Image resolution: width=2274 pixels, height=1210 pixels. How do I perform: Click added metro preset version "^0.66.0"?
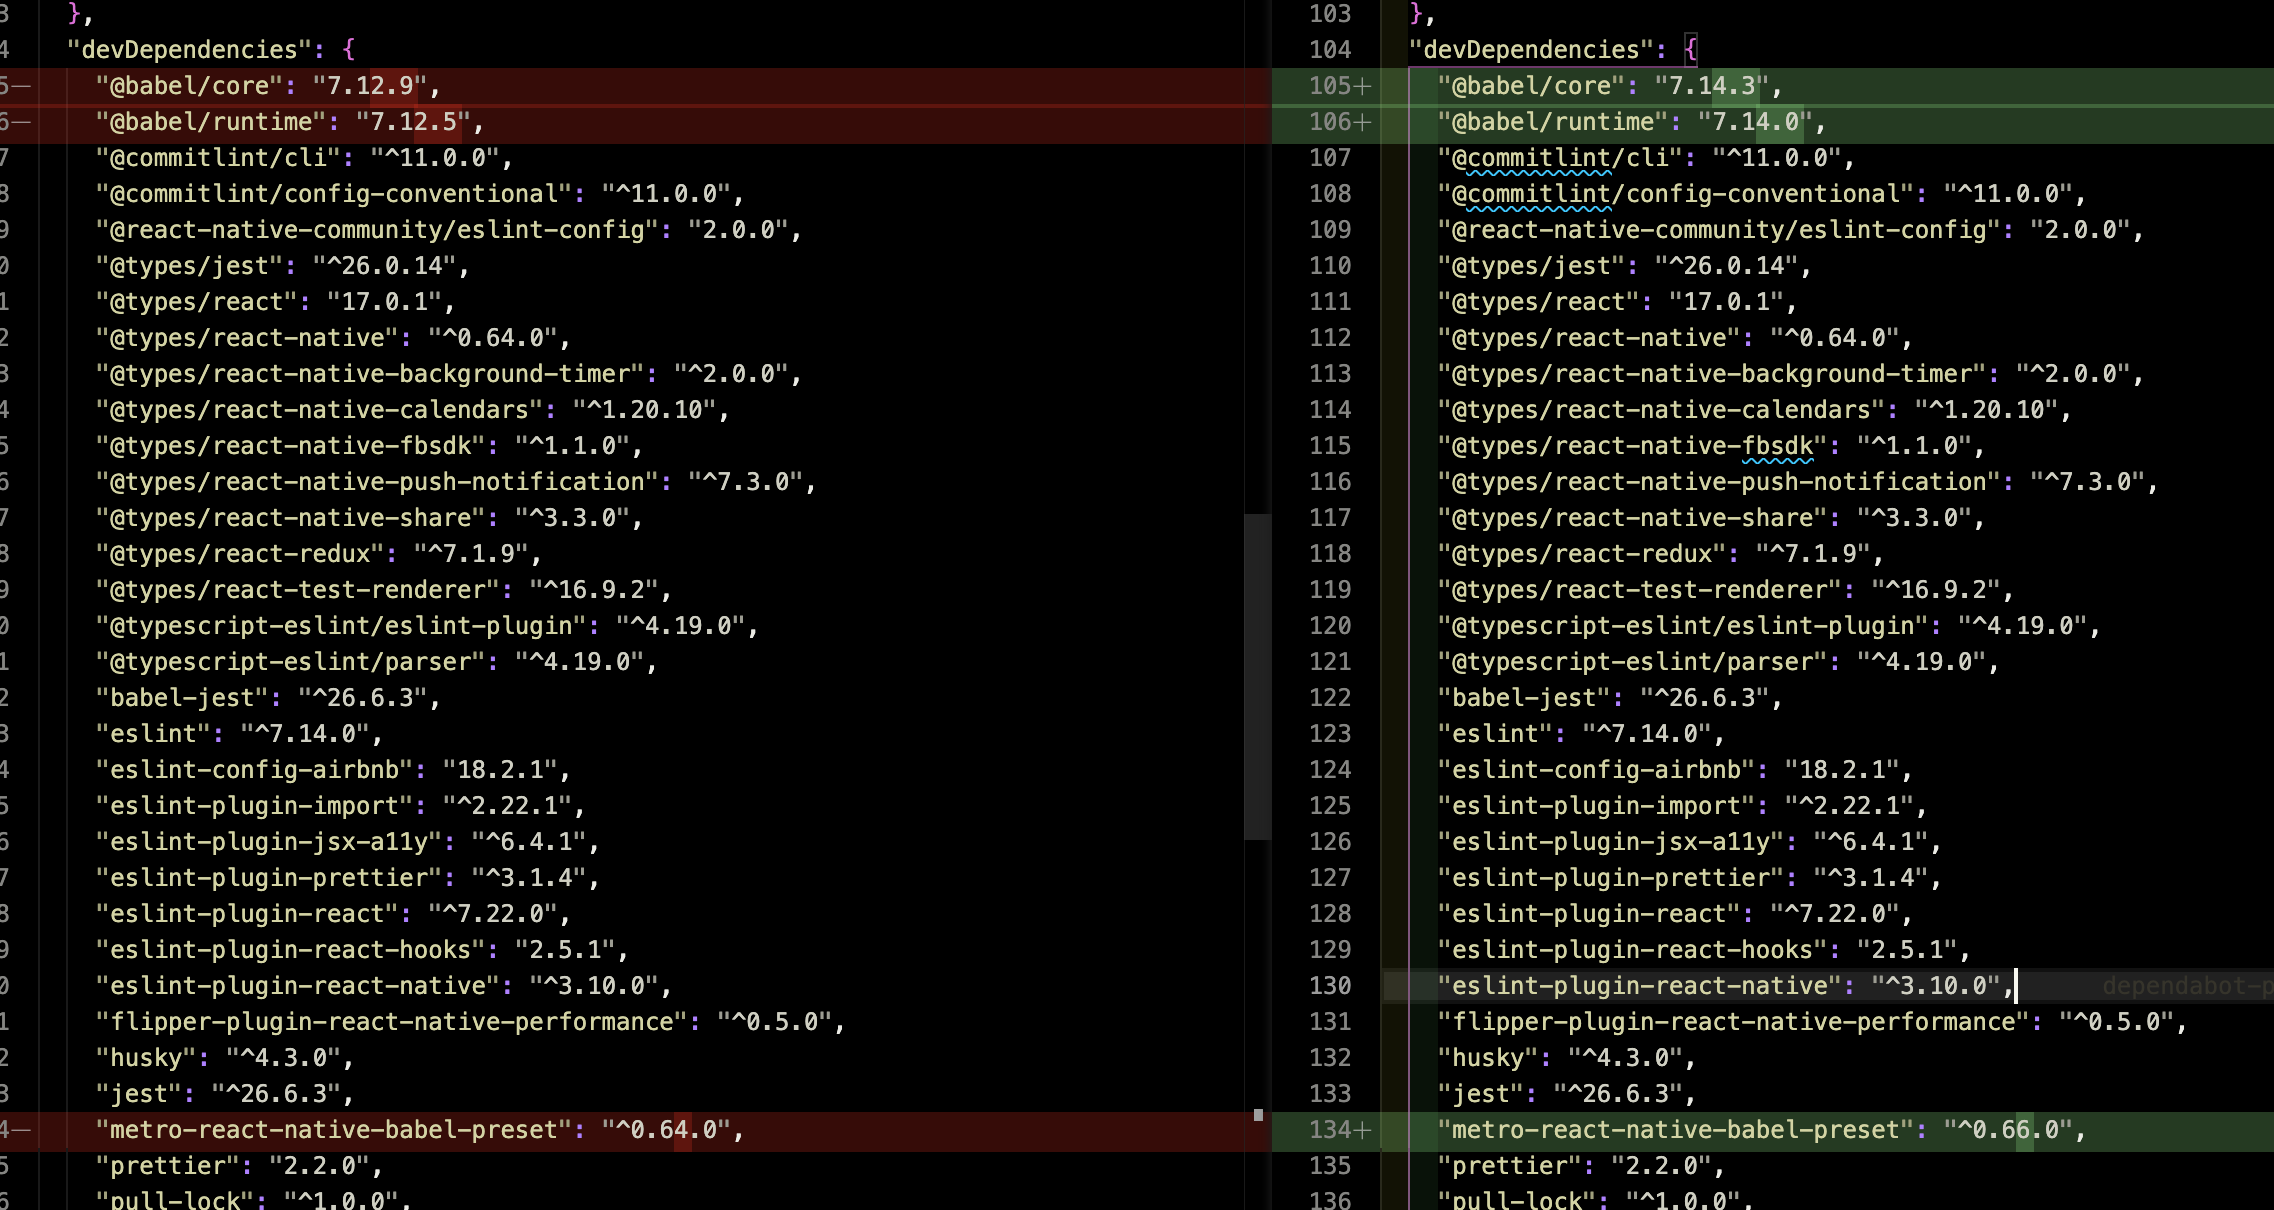coord(2009,1130)
